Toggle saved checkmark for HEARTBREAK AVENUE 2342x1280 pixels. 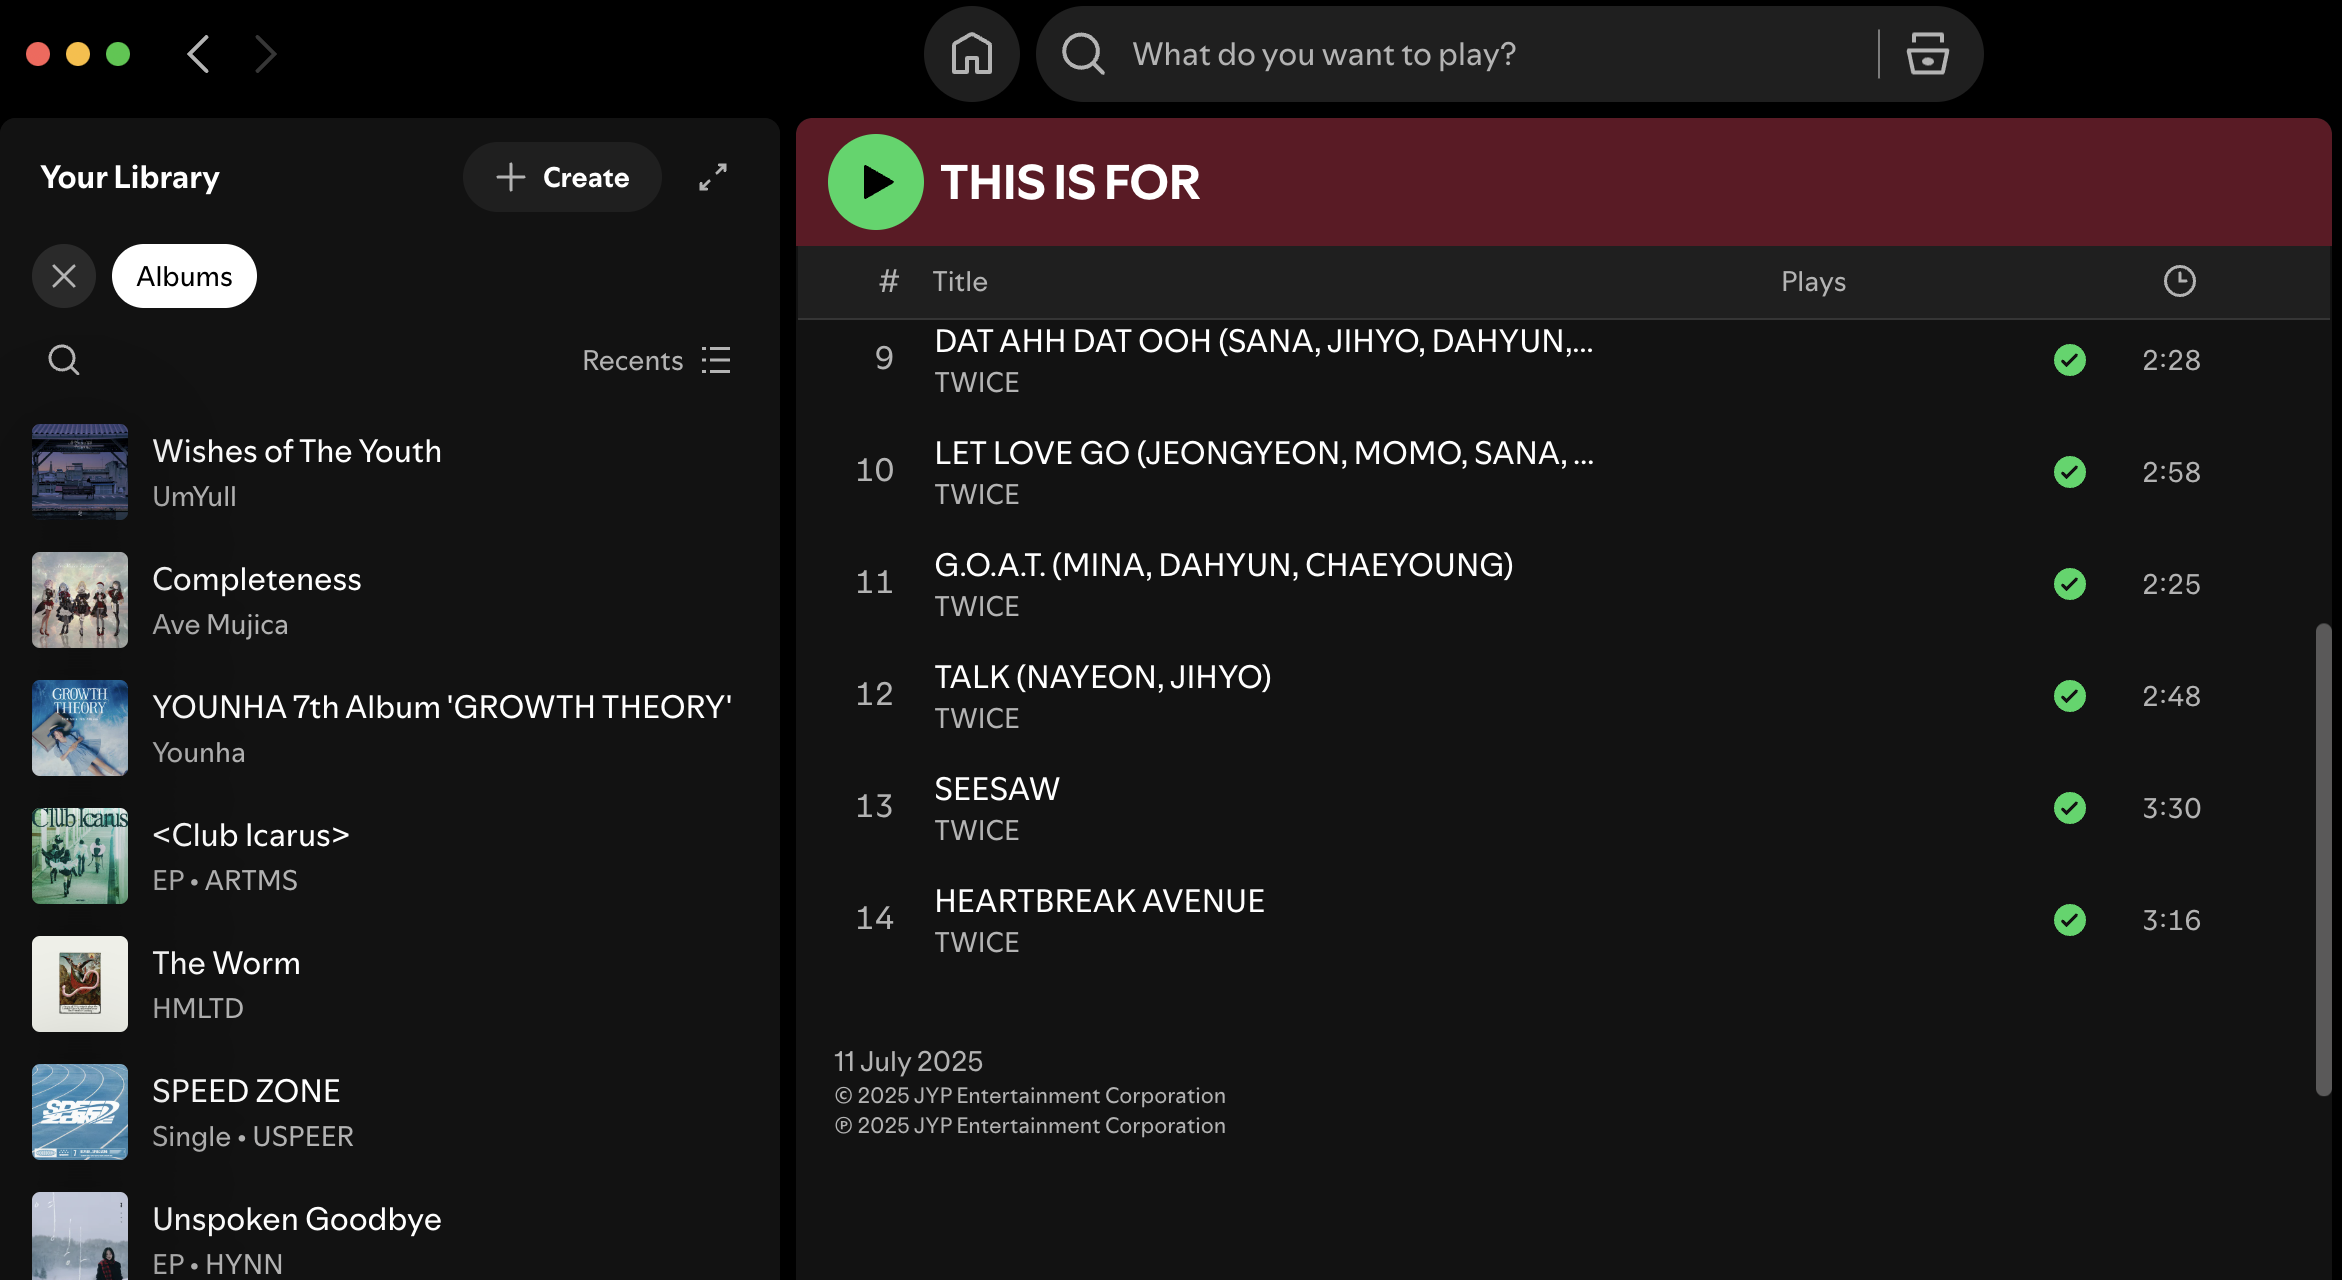coord(2070,920)
